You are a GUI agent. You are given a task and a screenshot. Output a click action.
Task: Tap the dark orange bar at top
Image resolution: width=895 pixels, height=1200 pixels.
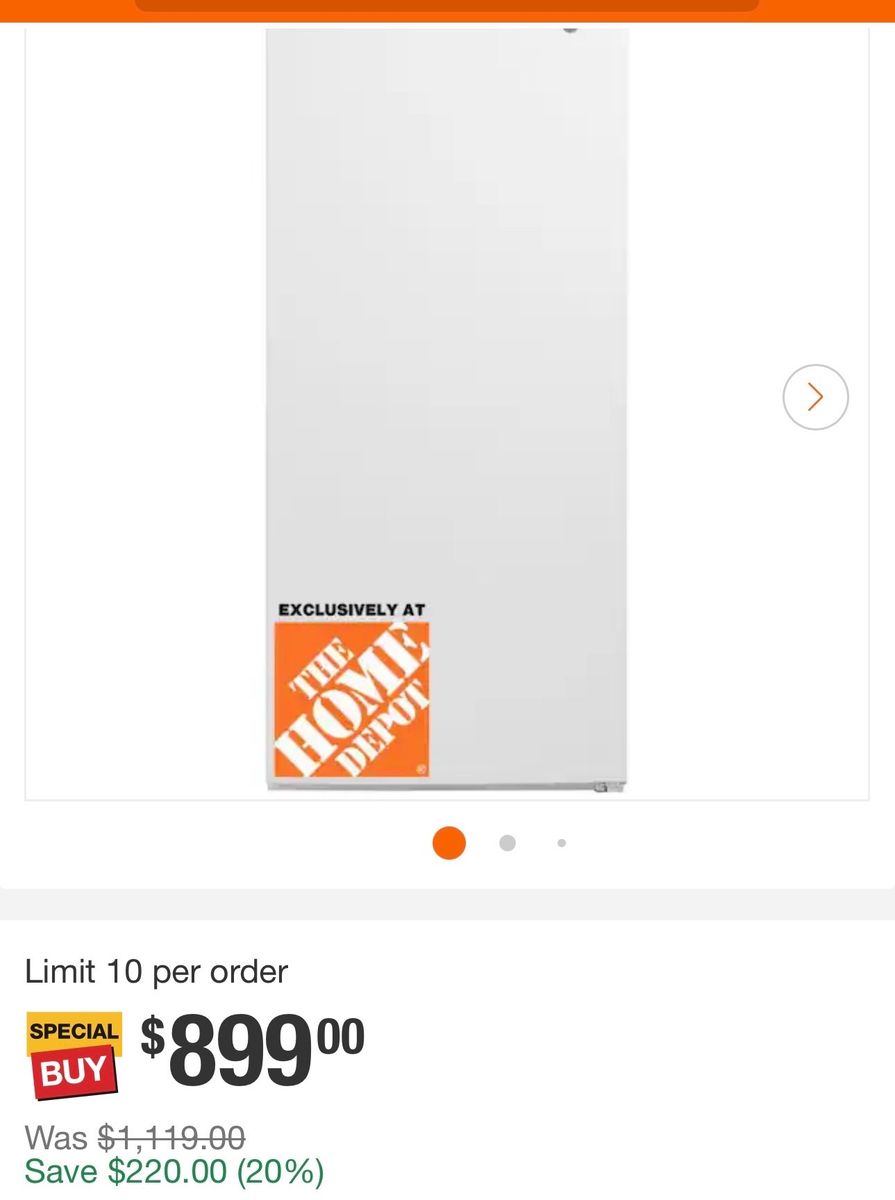point(447,6)
